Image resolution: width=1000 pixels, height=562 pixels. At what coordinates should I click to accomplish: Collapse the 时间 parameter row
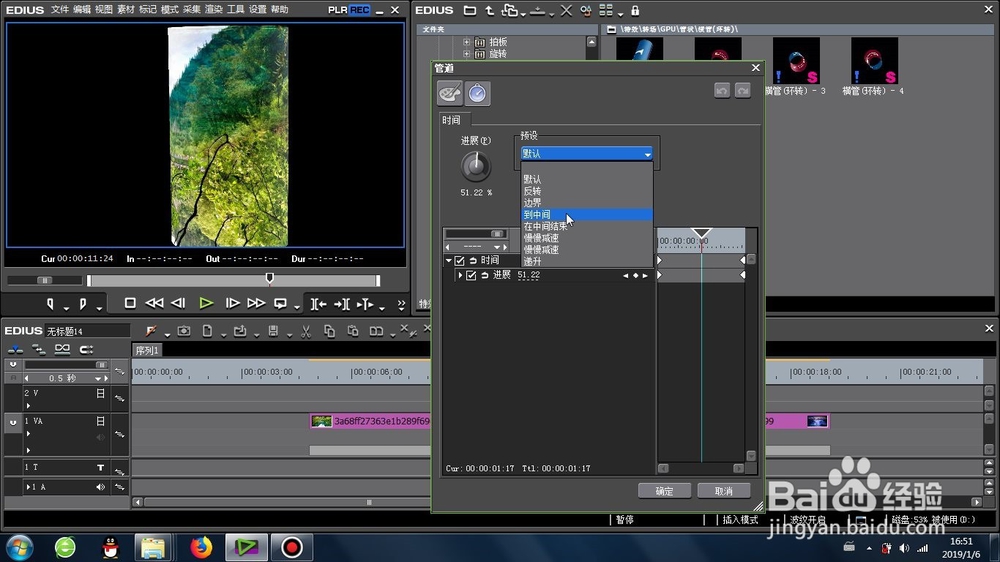coord(448,260)
